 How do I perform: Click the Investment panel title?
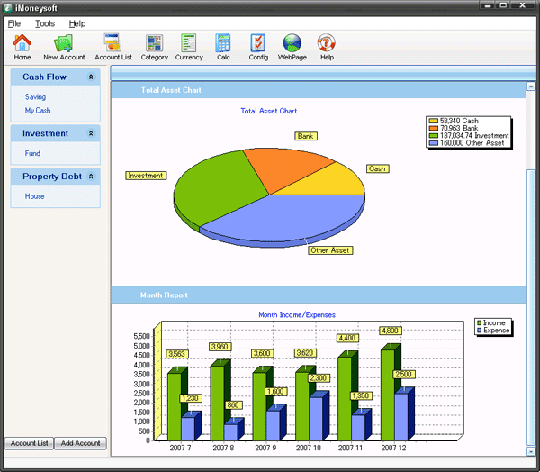45,133
